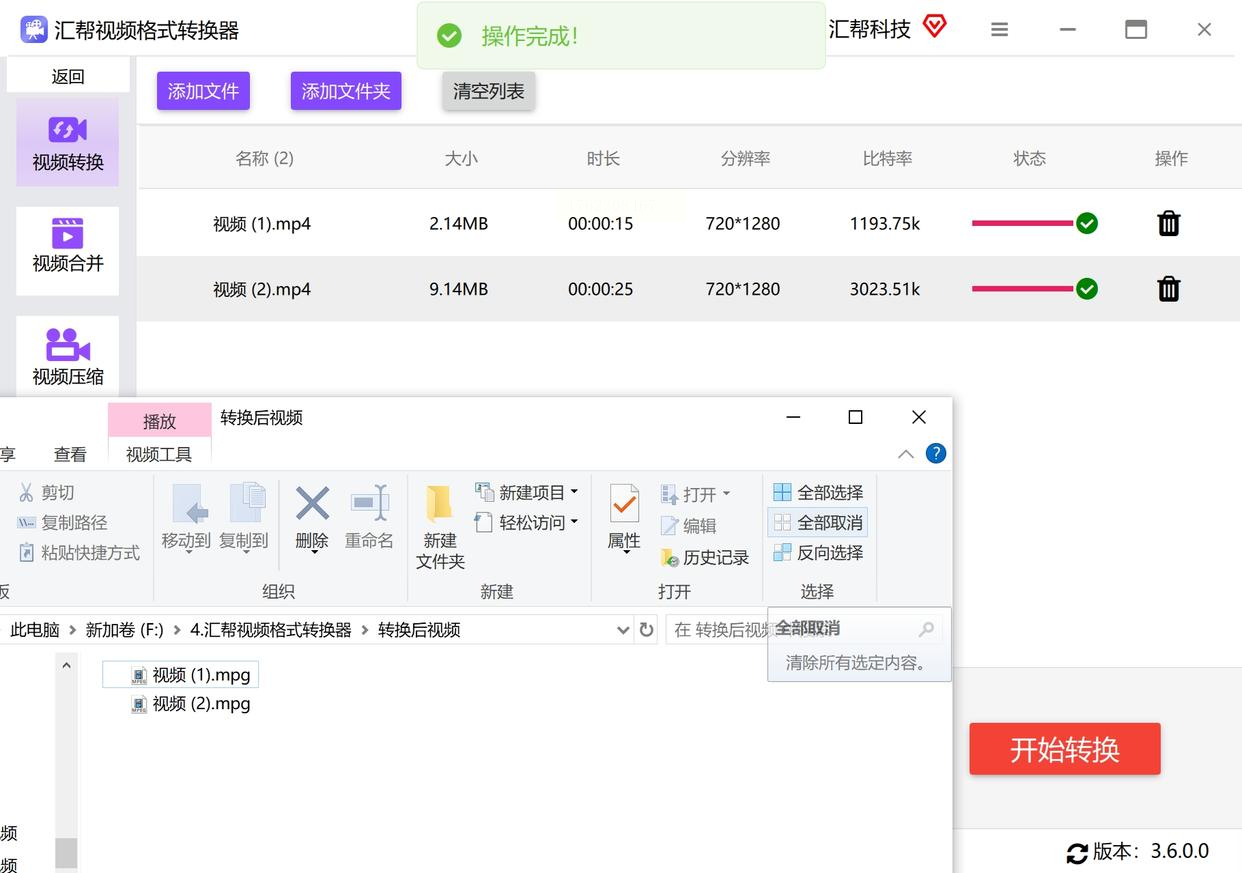Viewport: 1242px width, 873px height.
Task: Click the 开始转换 button
Action: point(1064,749)
